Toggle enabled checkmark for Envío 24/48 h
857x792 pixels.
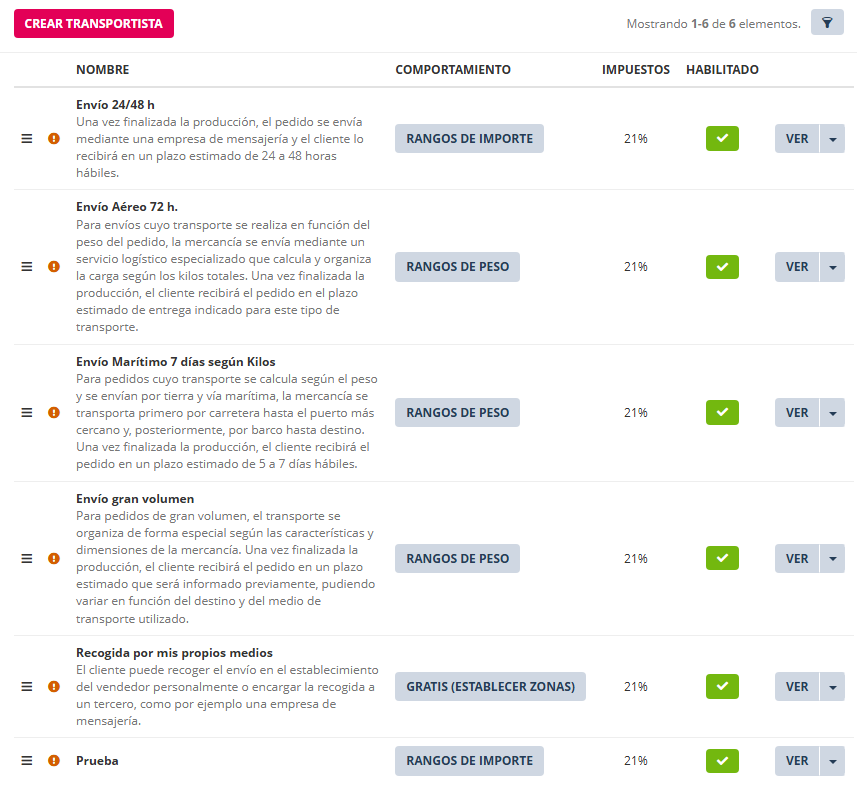[x=722, y=139]
